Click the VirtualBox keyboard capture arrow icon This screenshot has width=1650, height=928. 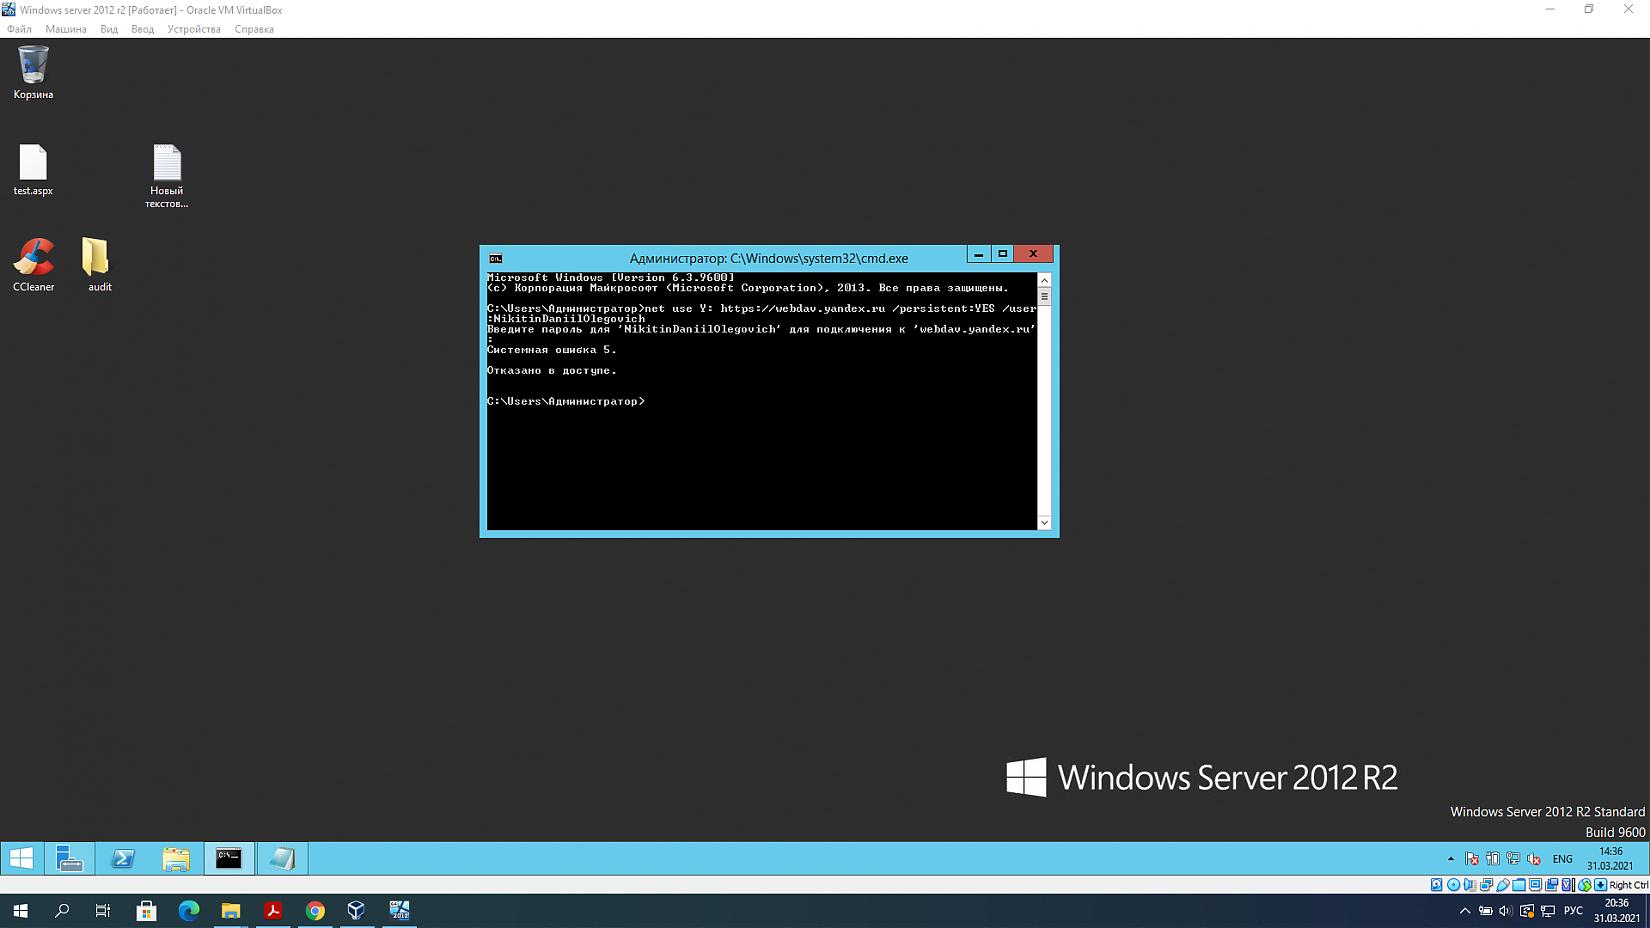[1601, 885]
